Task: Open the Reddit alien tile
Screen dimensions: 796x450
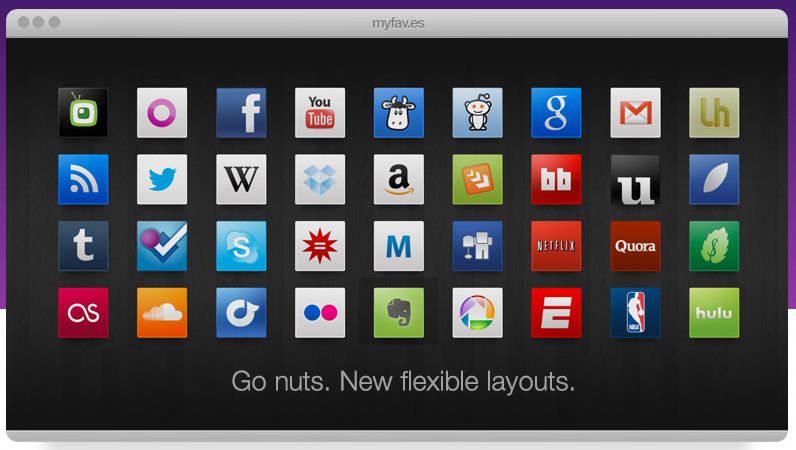Action: tap(478, 113)
